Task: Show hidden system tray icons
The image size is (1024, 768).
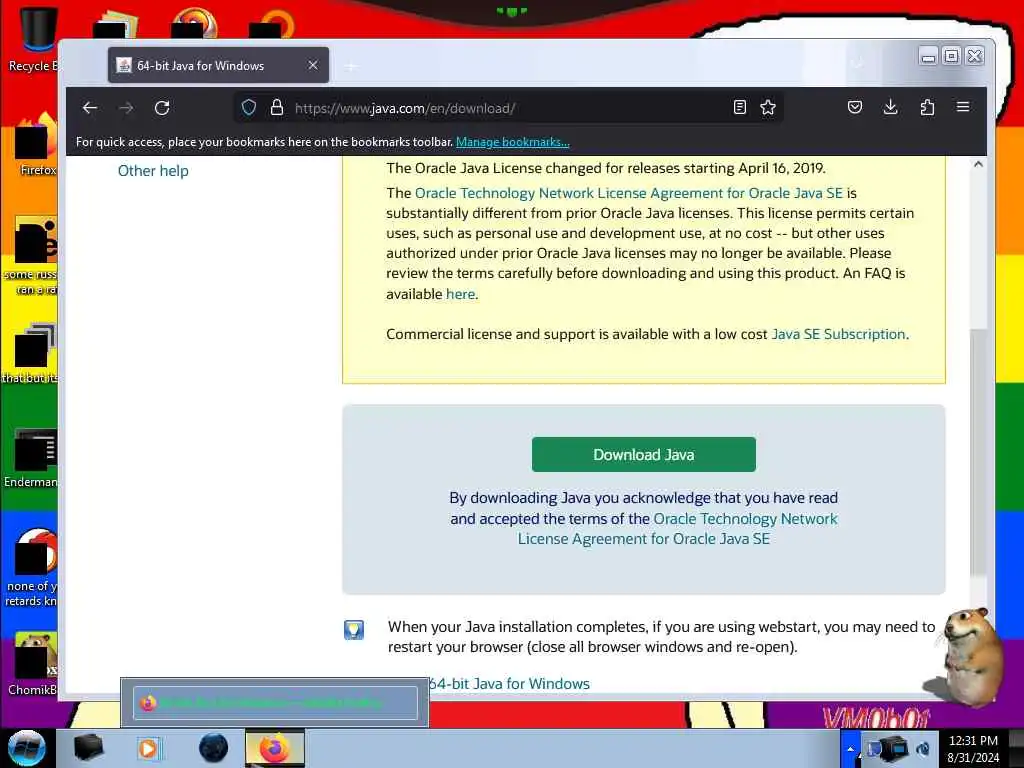Action: pos(850,748)
